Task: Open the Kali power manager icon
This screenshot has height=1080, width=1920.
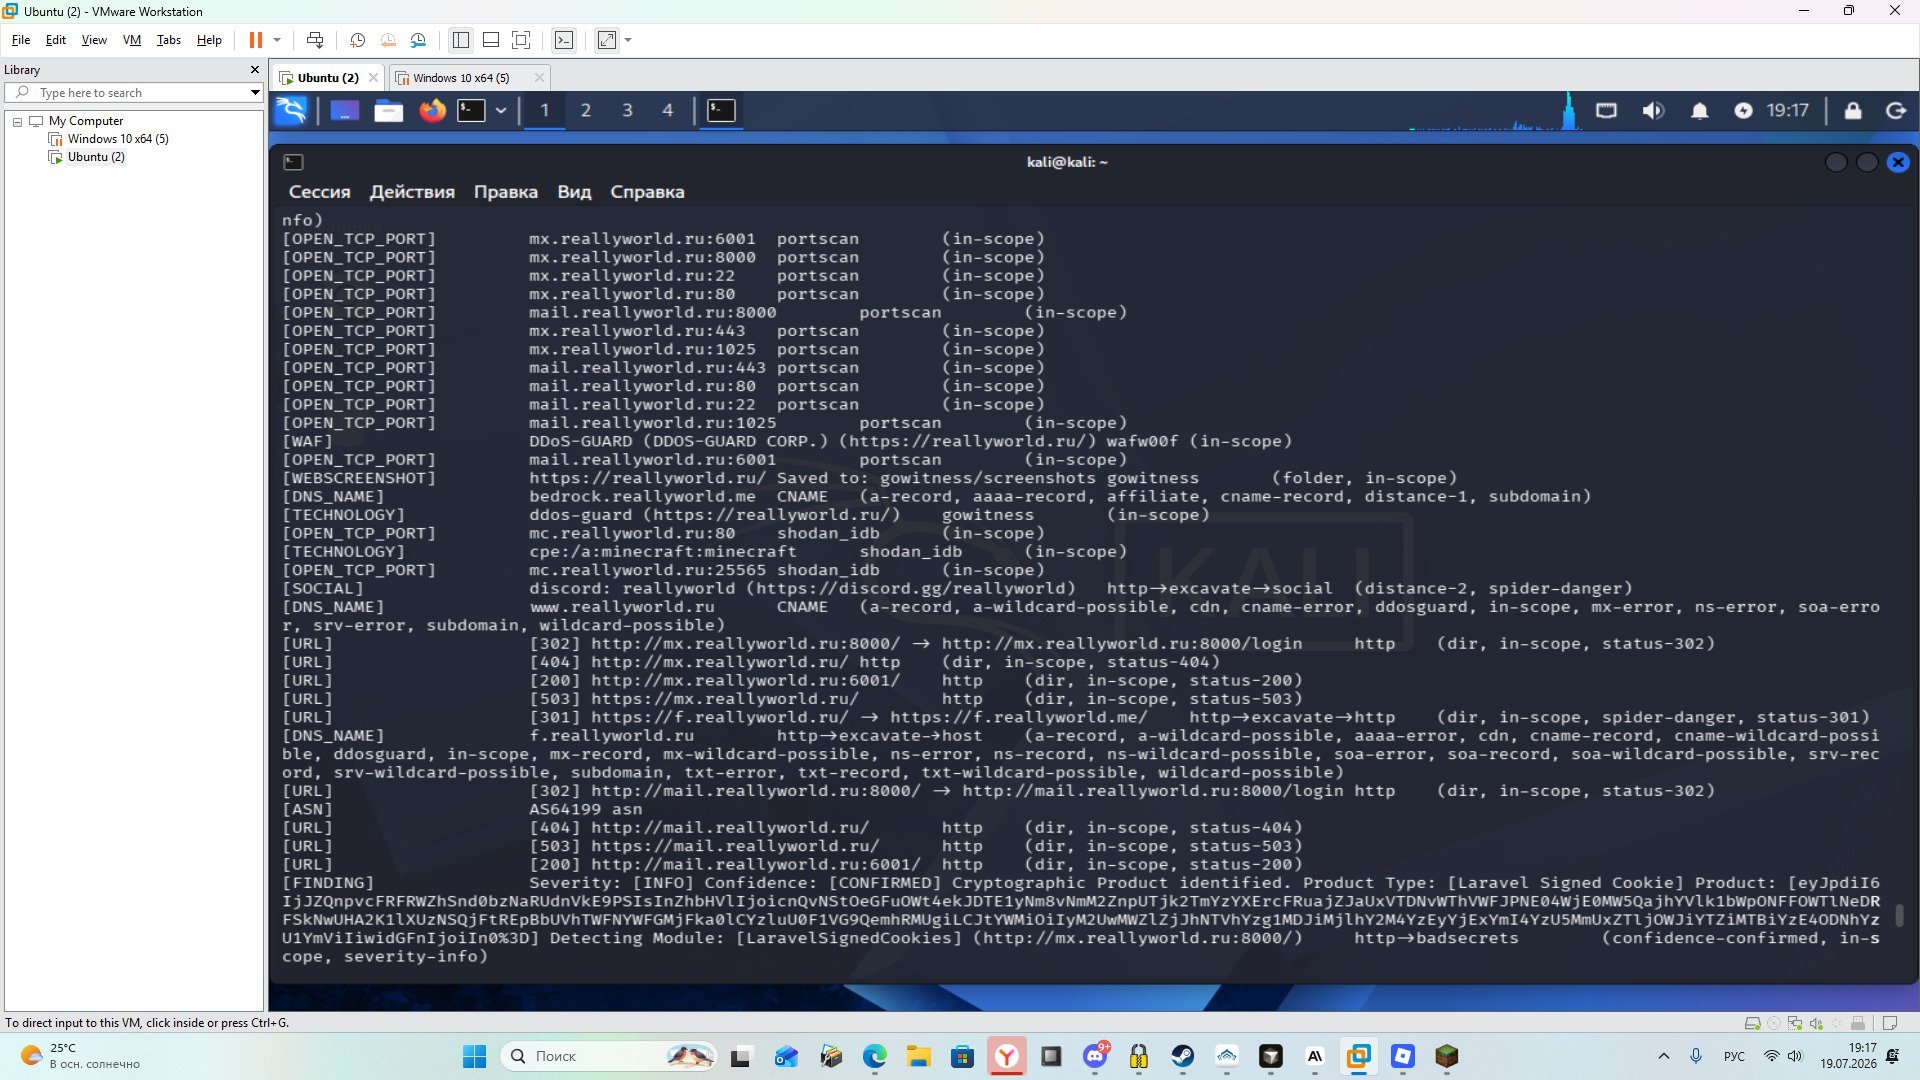Action: [x=1743, y=110]
